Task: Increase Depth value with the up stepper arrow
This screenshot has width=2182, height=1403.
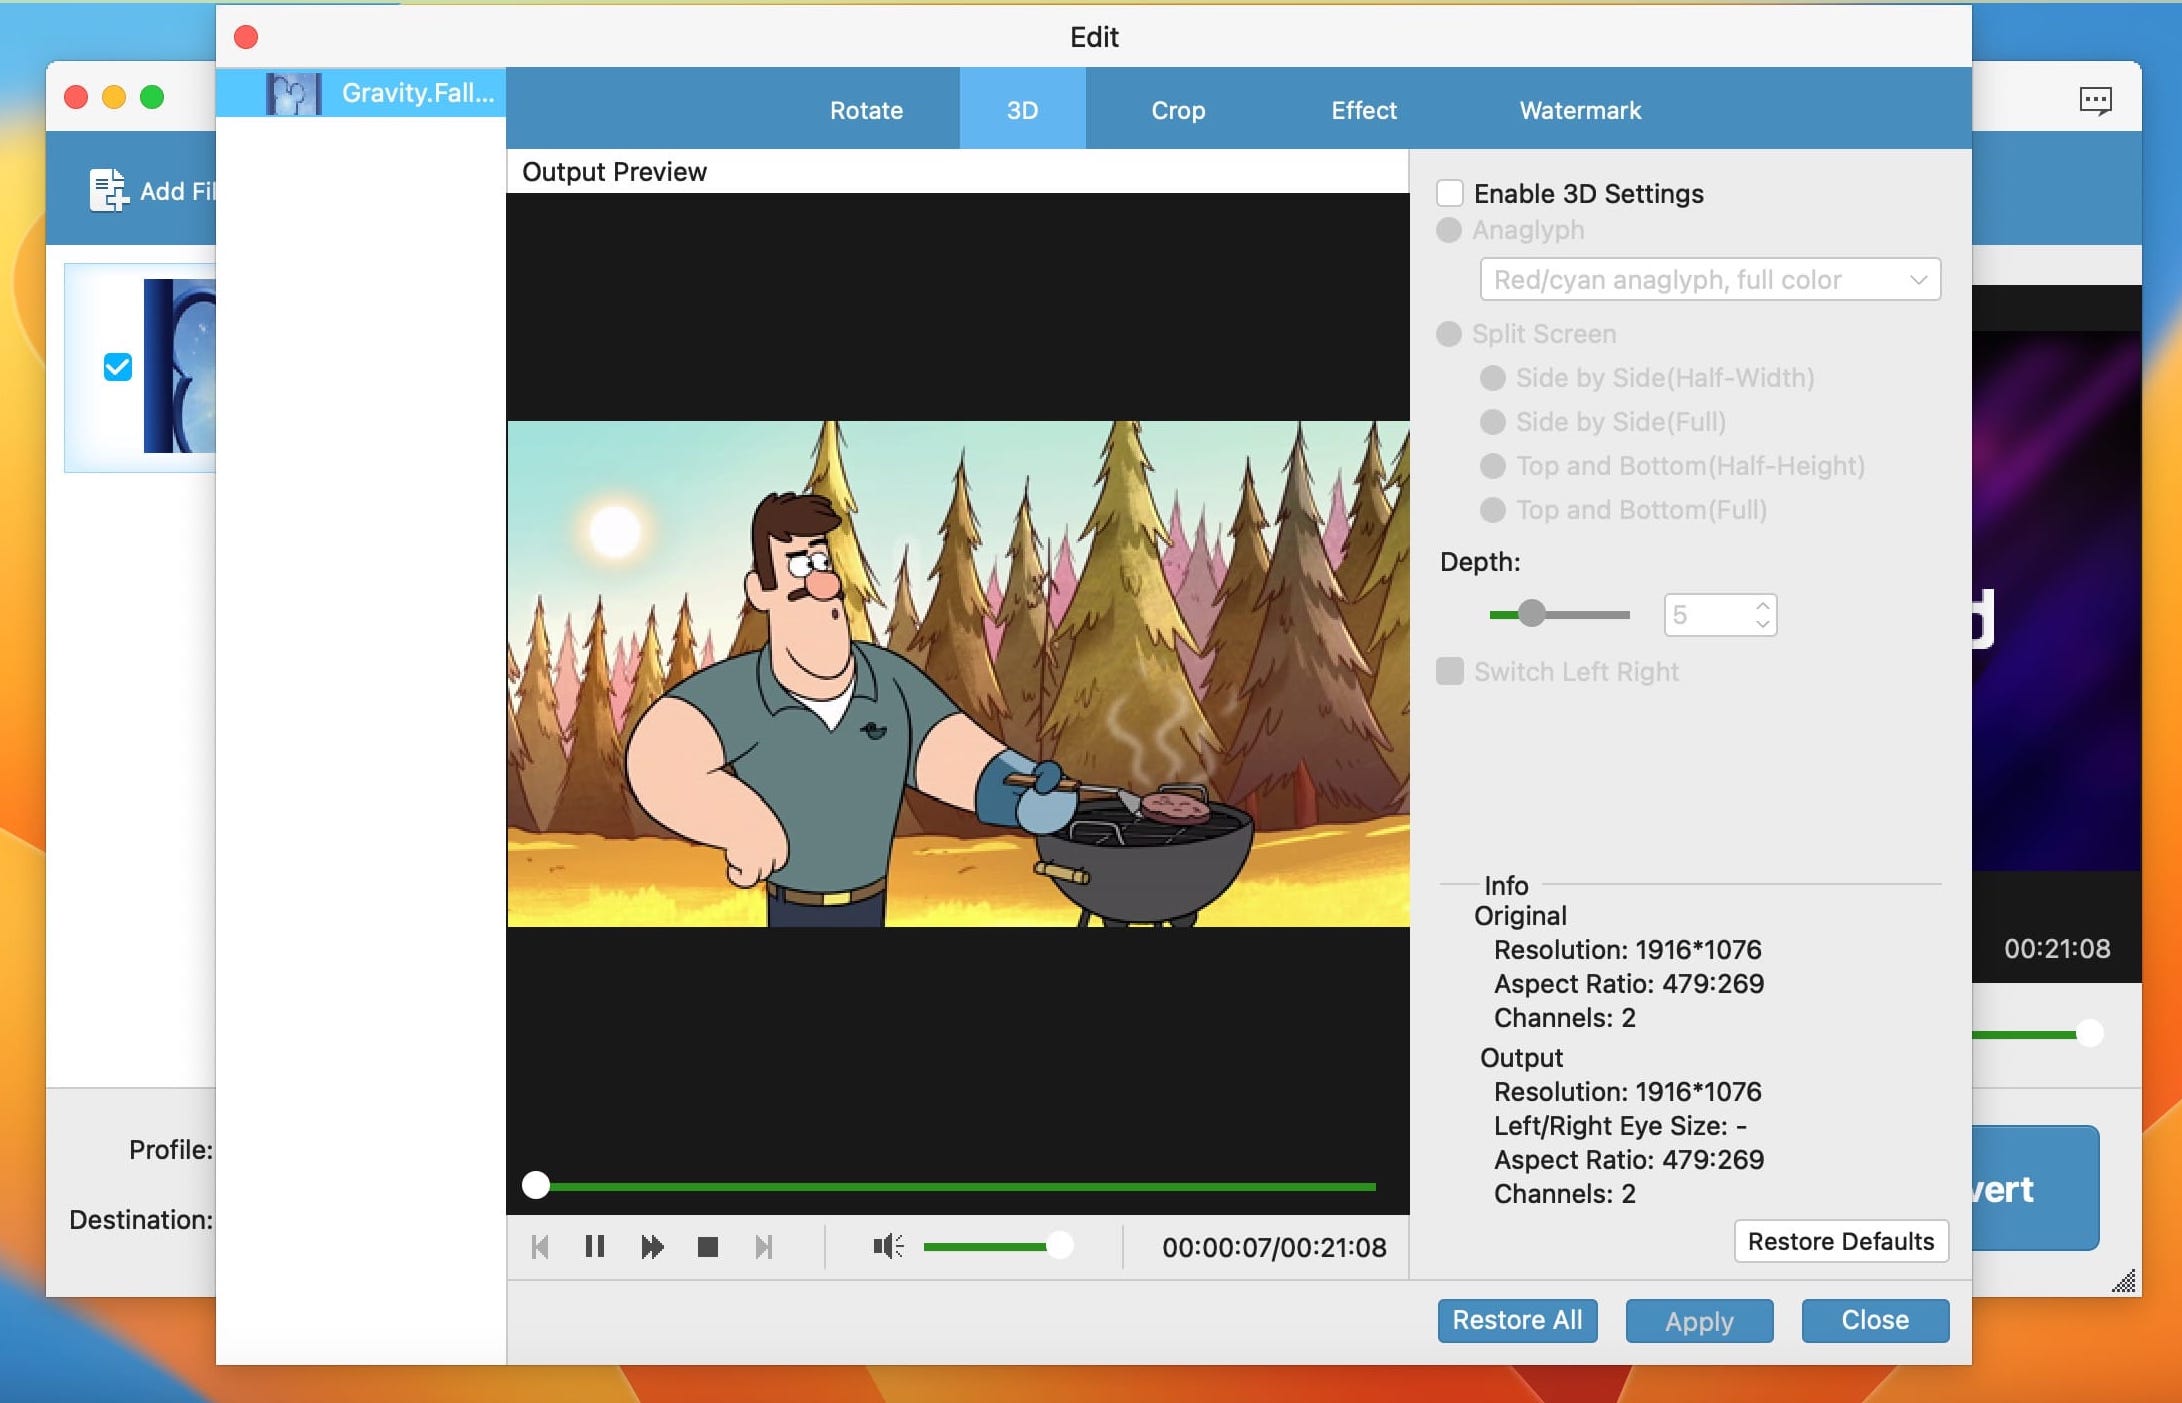Action: point(1763,606)
